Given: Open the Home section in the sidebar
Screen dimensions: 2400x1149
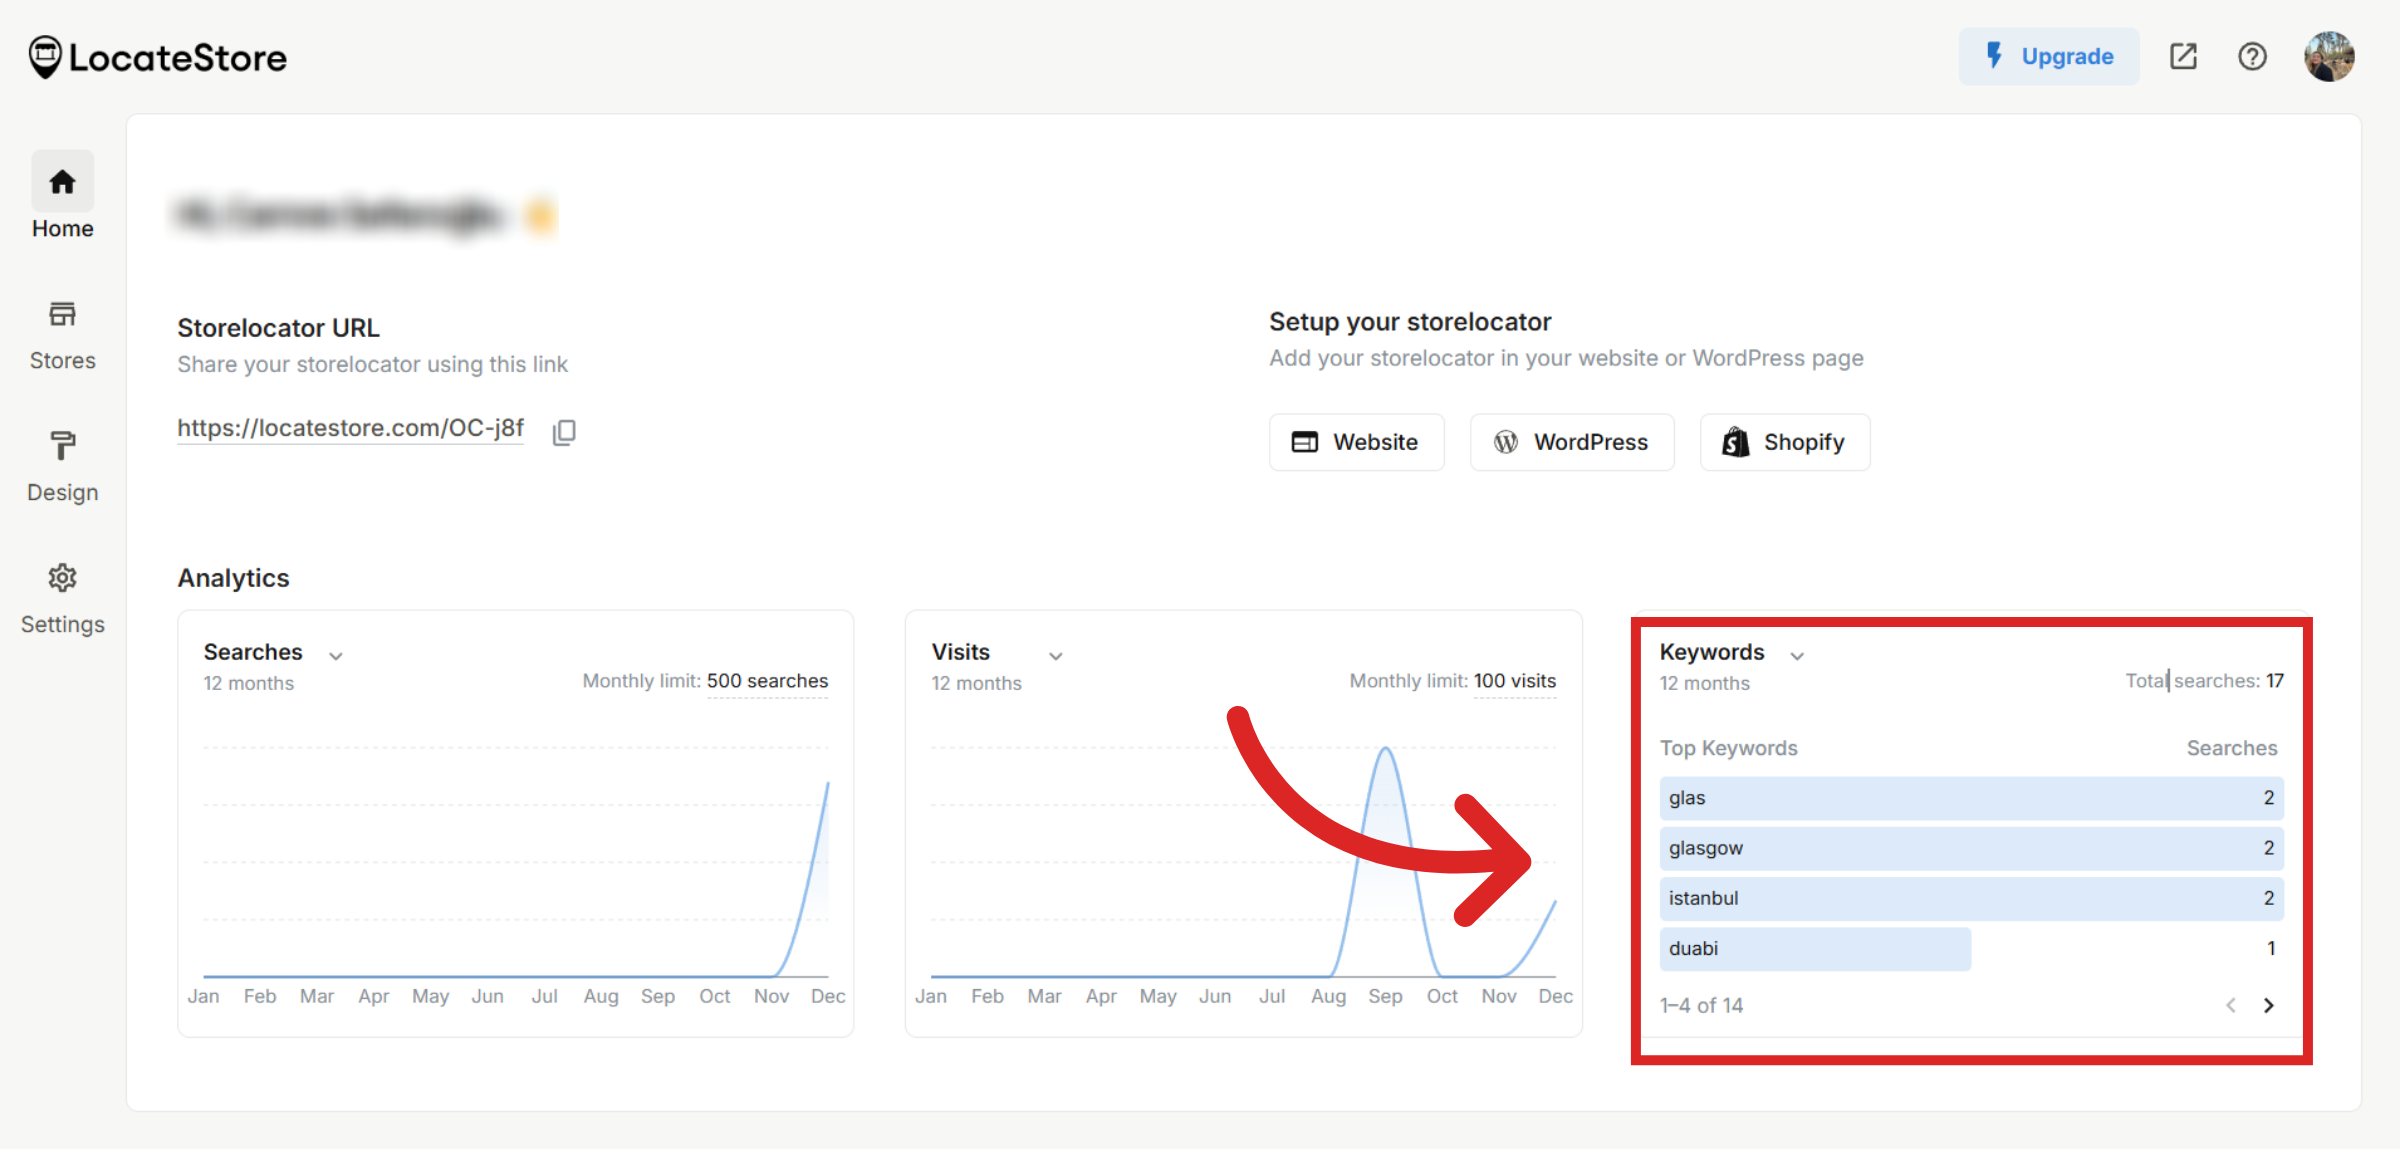Looking at the screenshot, I should click(62, 197).
